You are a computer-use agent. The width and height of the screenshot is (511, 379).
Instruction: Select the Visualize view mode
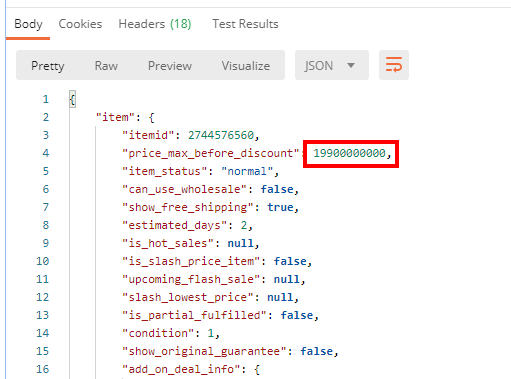coord(246,66)
